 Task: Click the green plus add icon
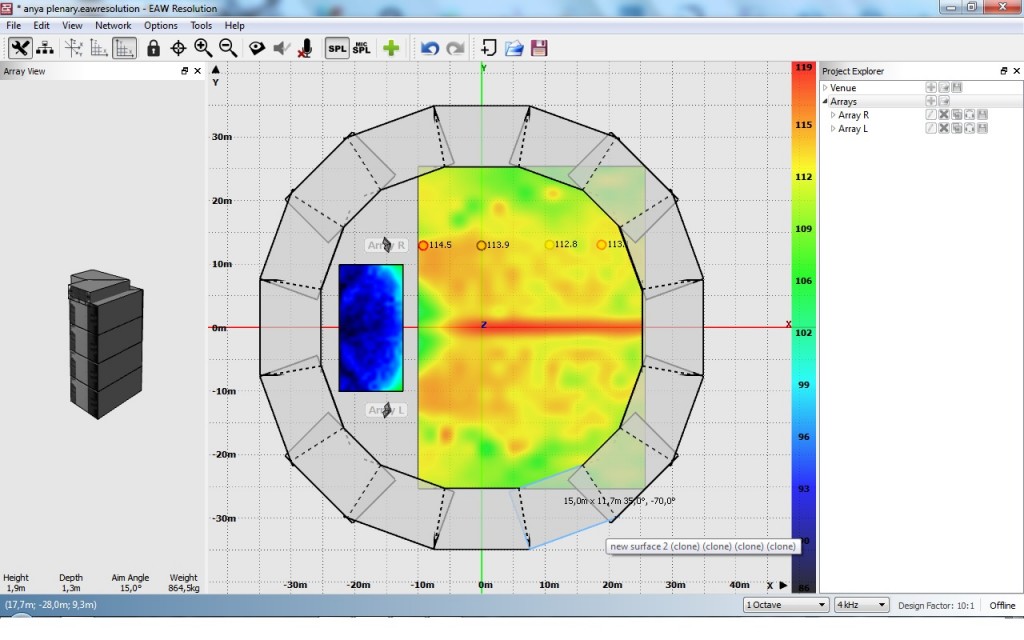point(391,48)
